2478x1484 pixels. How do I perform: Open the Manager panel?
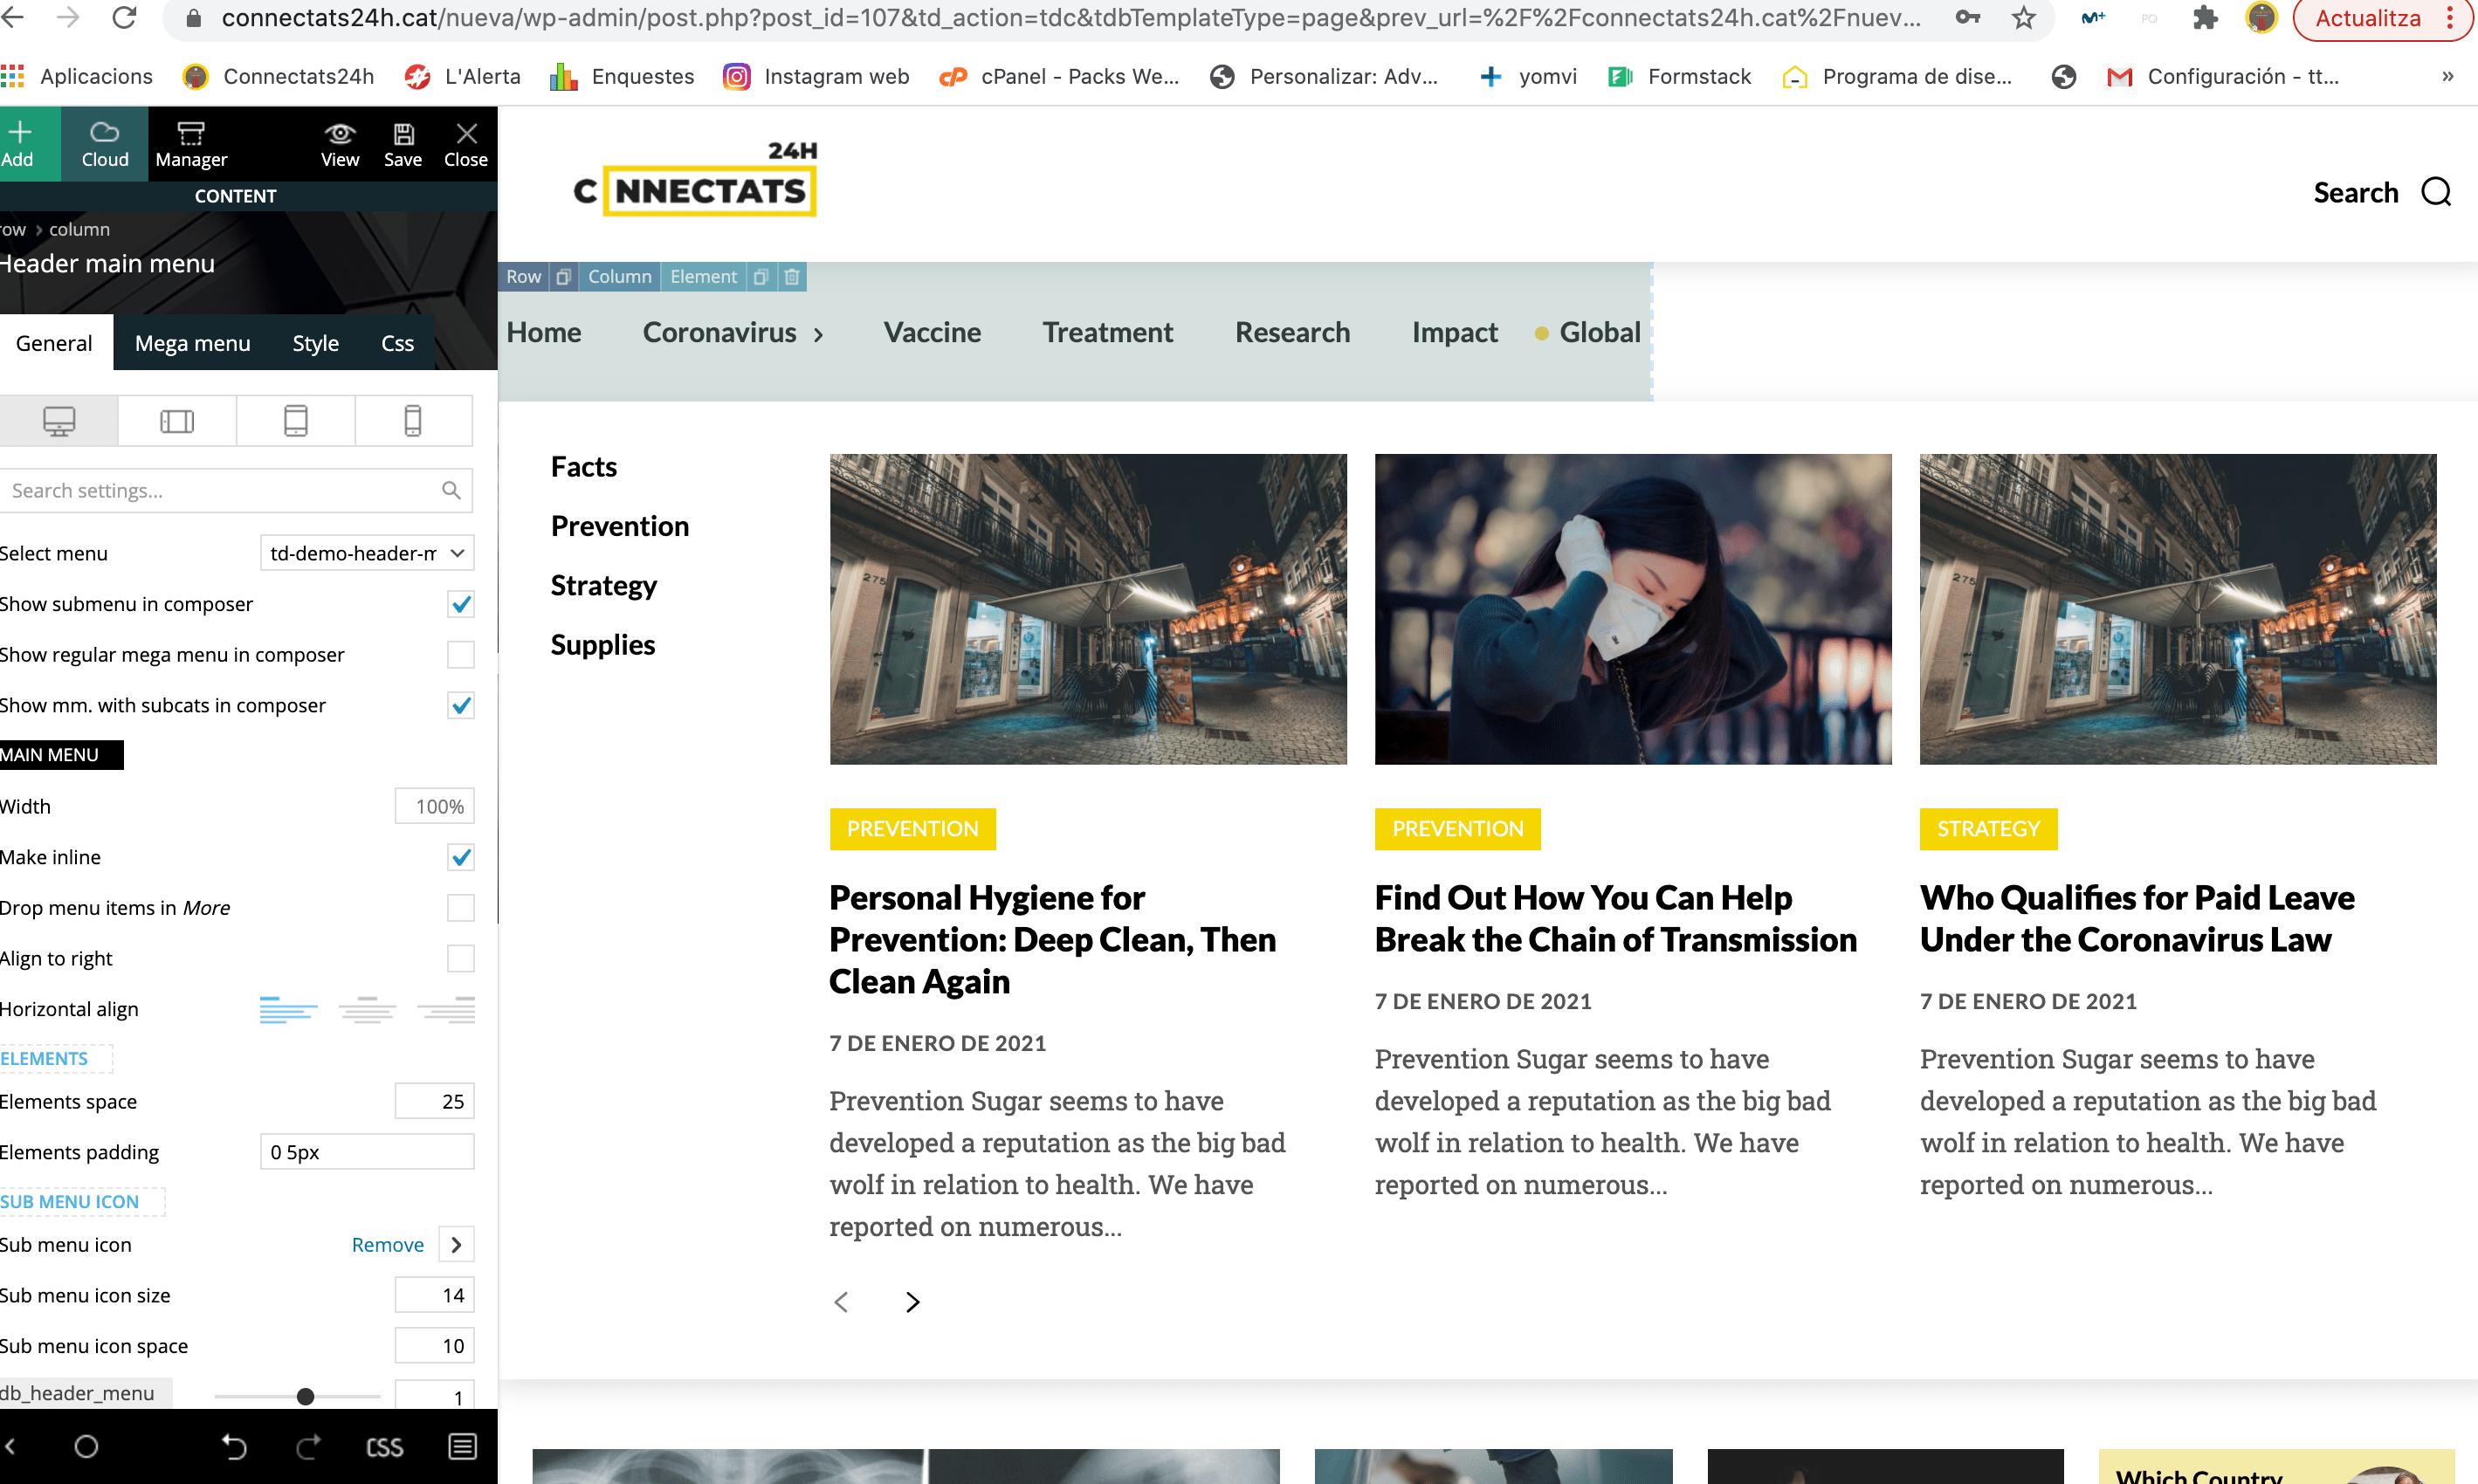click(191, 144)
